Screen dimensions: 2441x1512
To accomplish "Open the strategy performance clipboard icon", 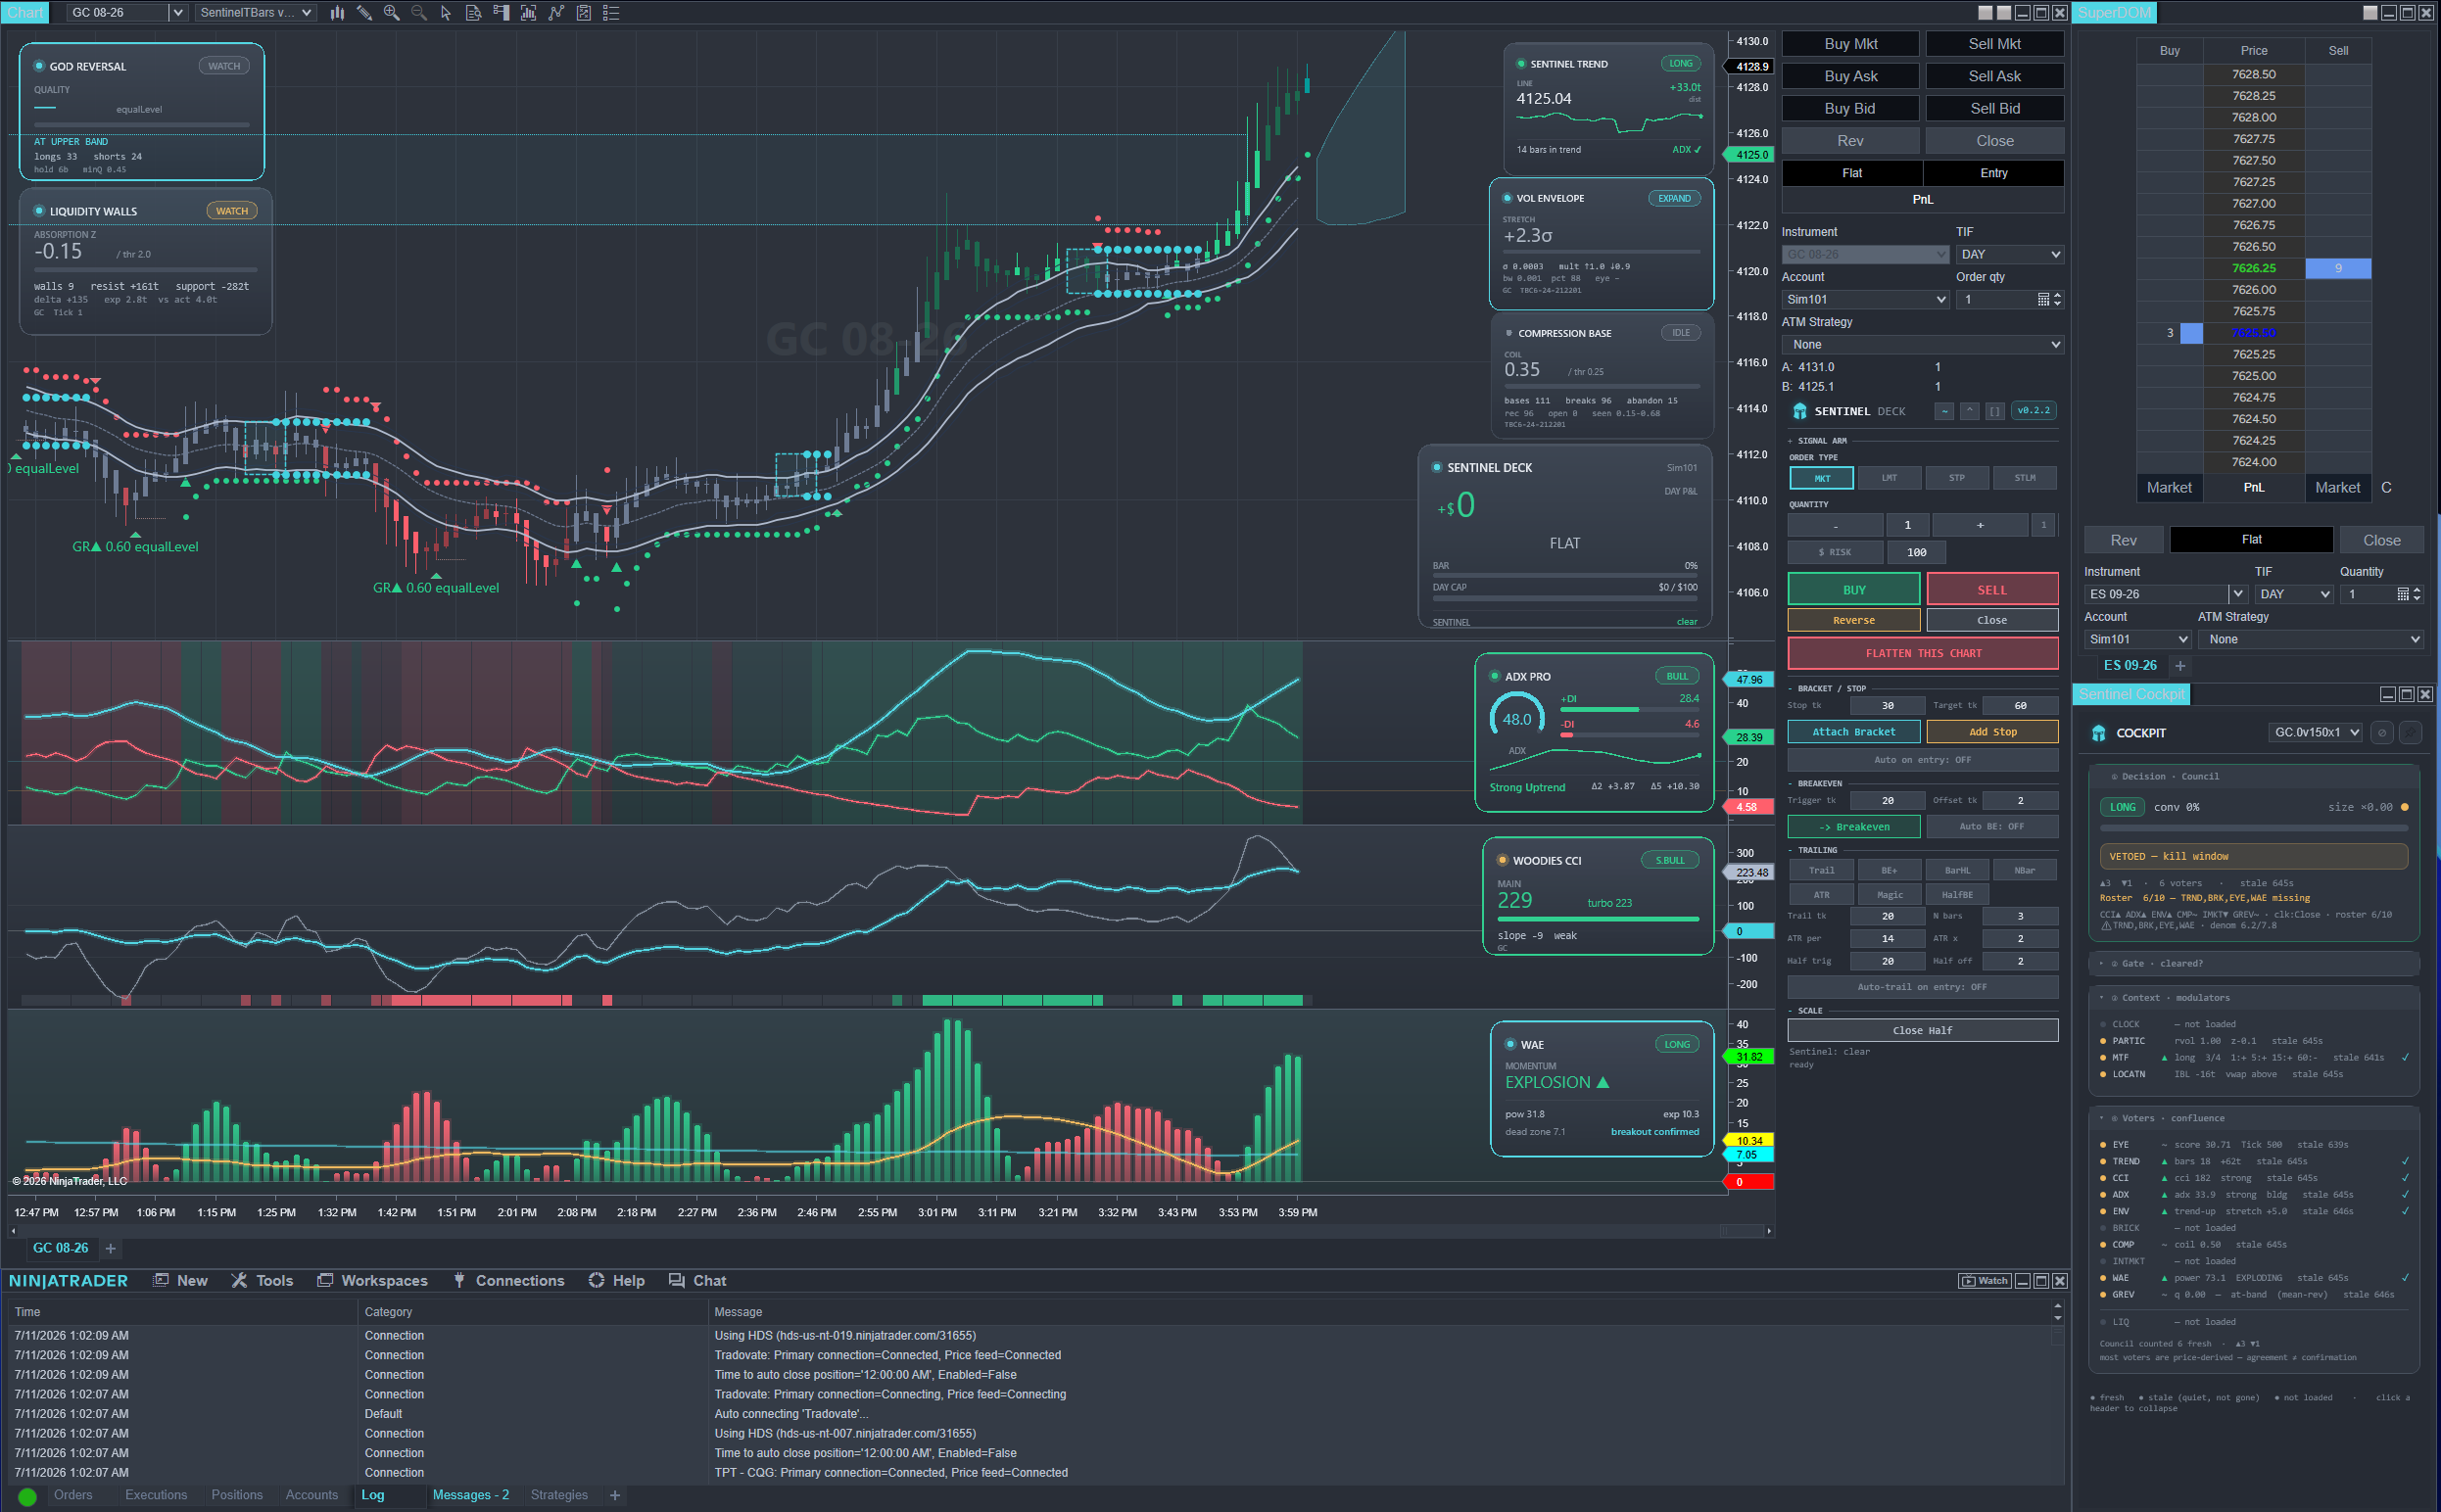I will point(583,13).
